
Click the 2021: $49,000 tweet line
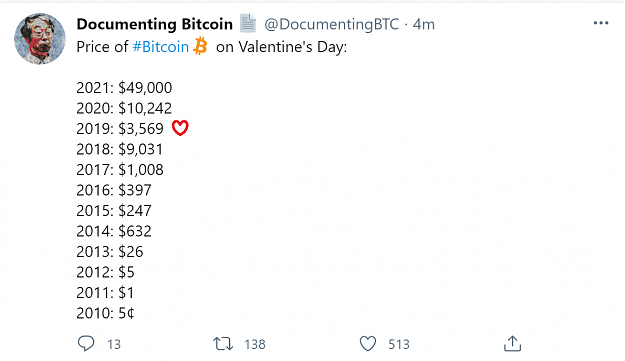[x=124, y=88]
